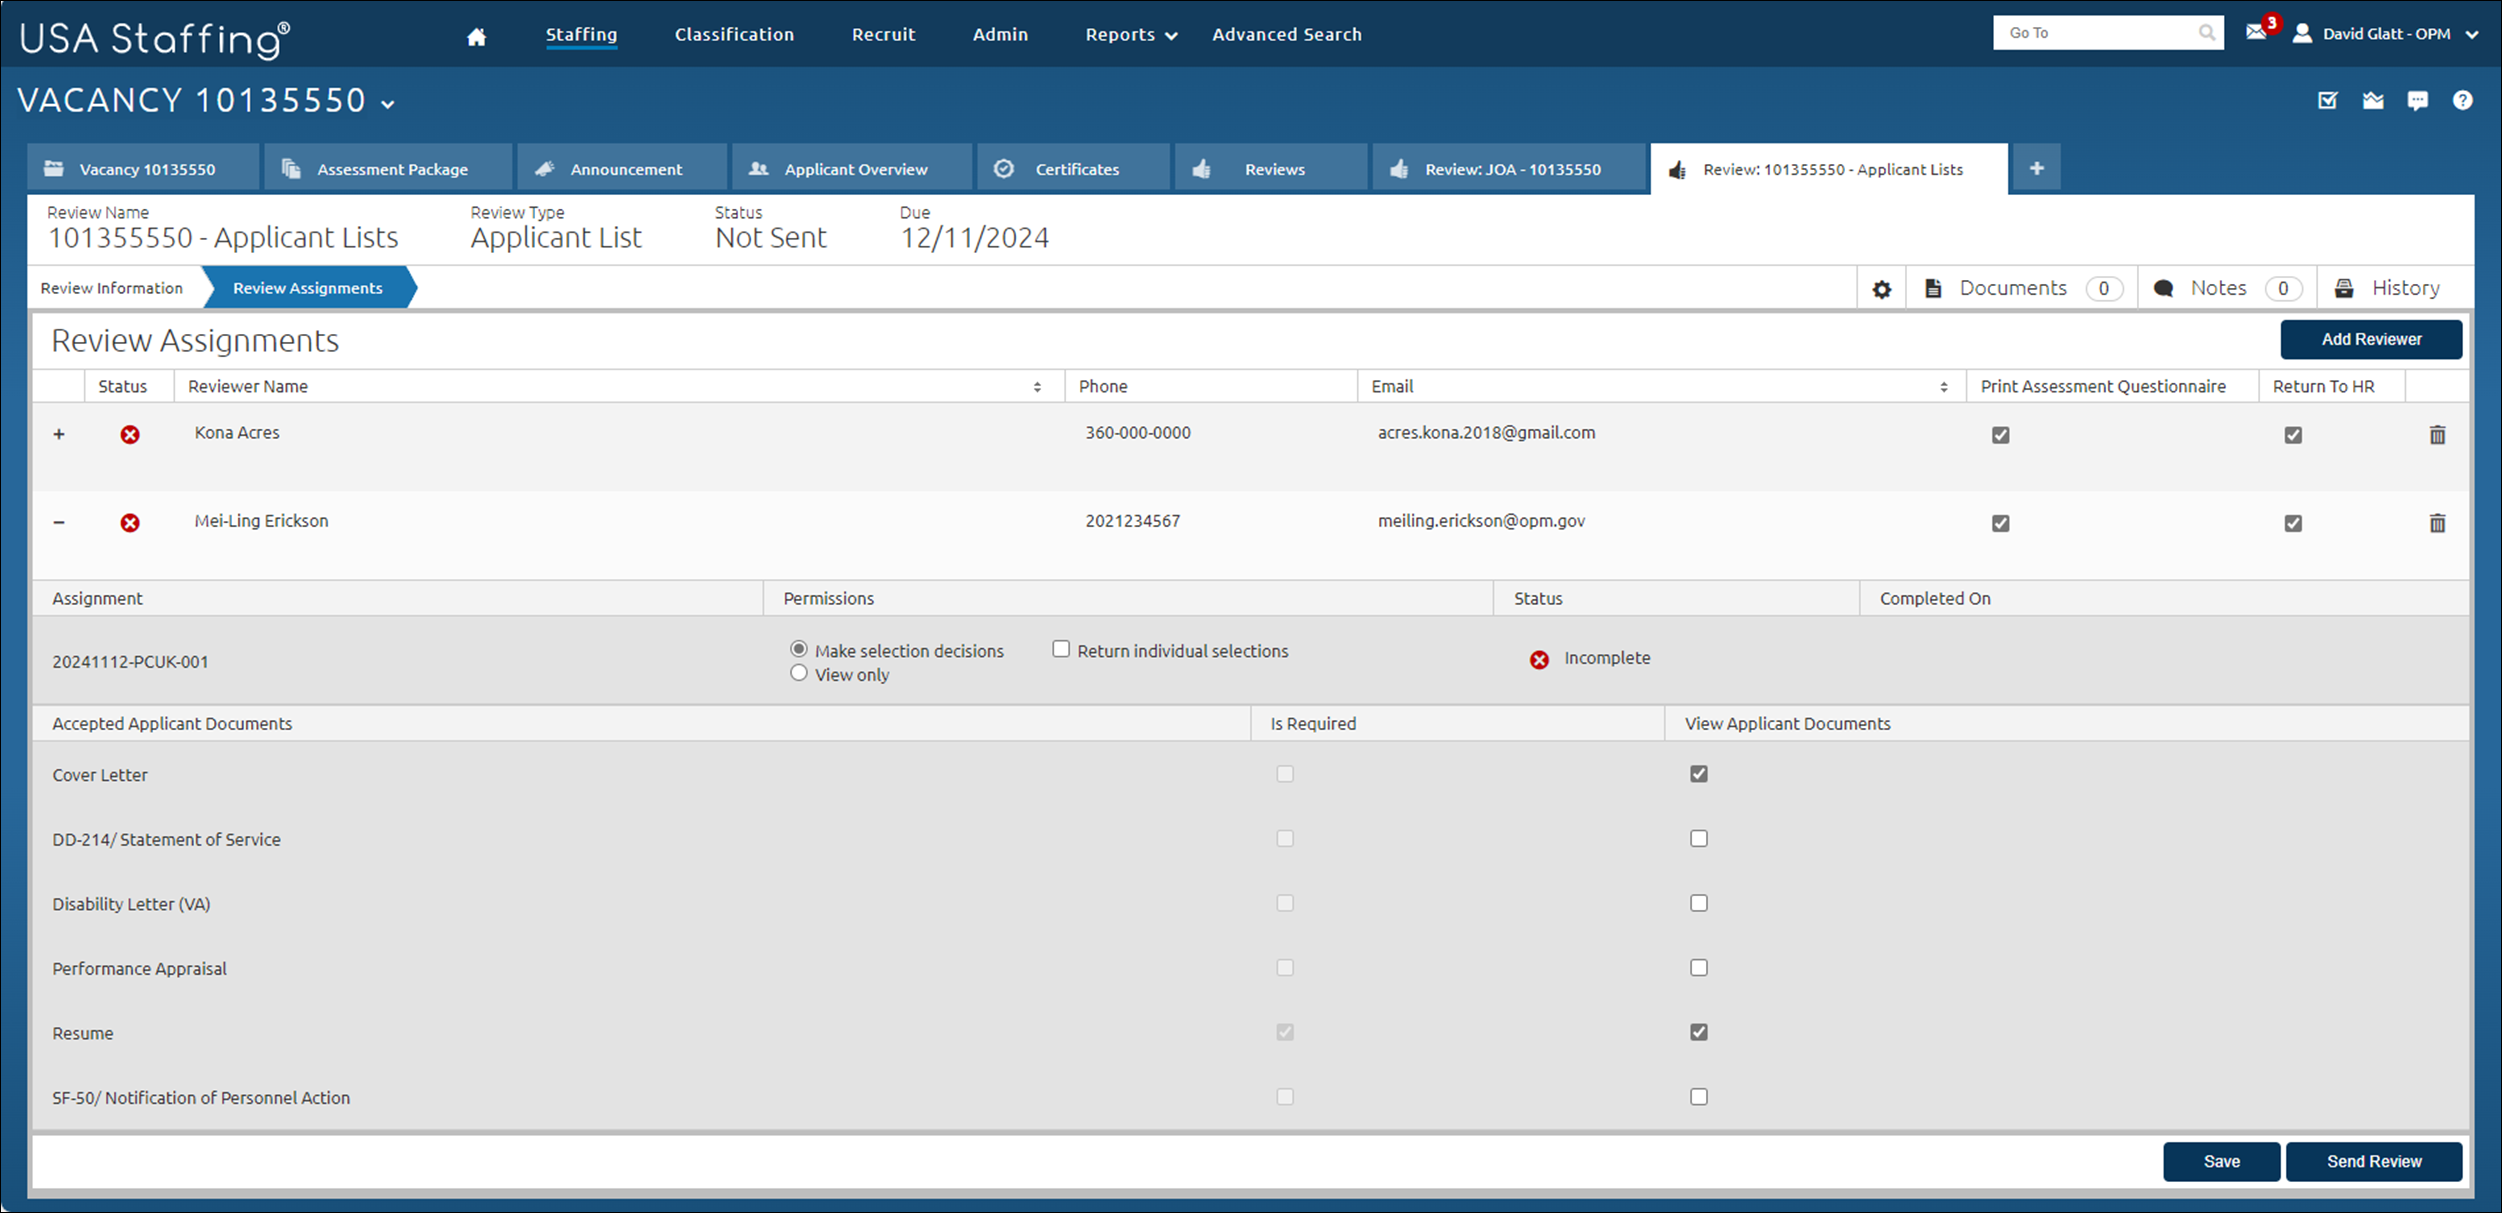
Task: Sort by Reviewer Name column arrows
Action: [1037, 387]
